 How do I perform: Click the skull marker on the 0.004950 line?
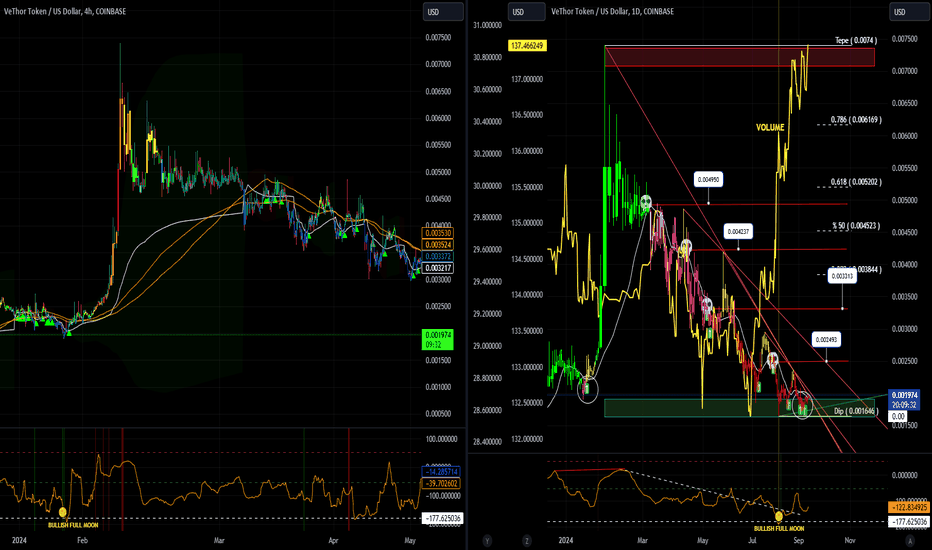(x=646, y=203)
